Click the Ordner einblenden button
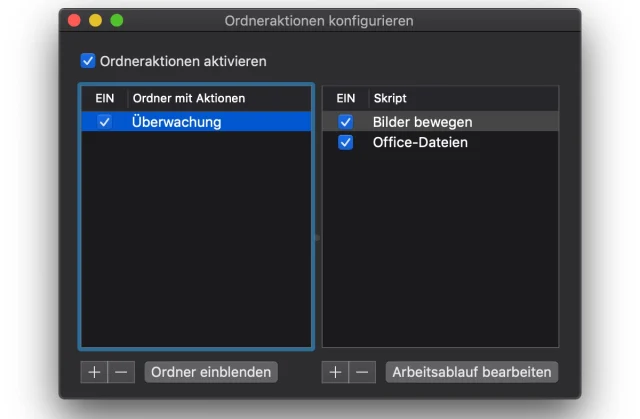The height and width of the screenshot is (419, 640). pyautogui.click(x=210, y=372)
